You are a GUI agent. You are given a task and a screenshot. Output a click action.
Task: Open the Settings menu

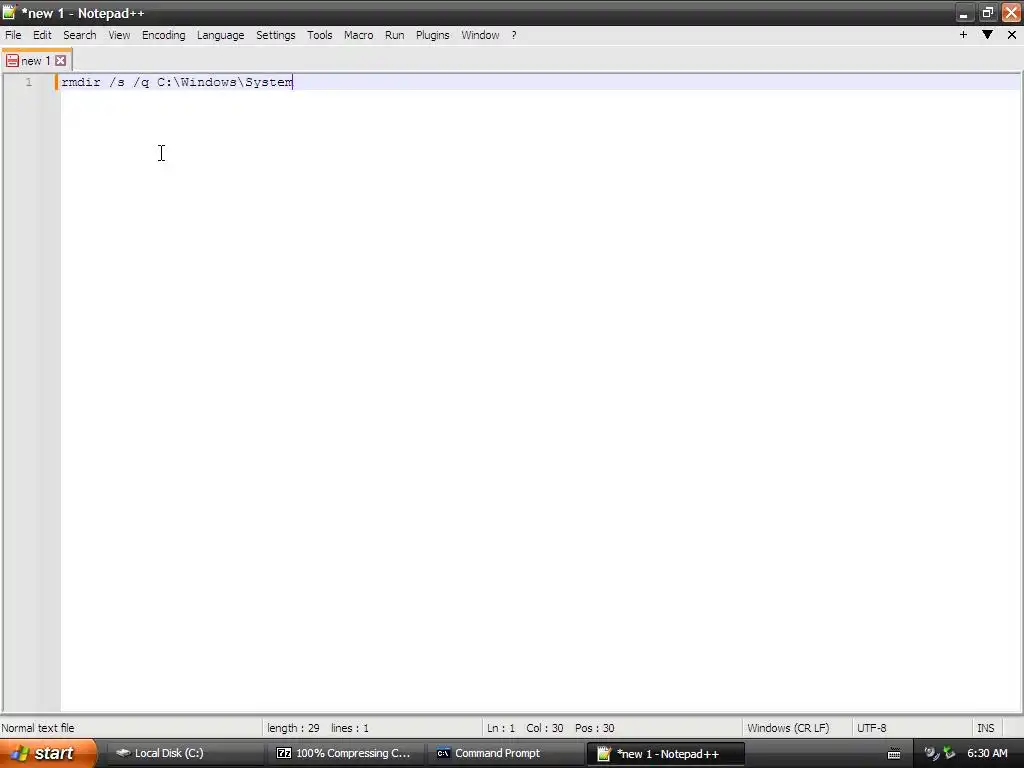[276, 35]
